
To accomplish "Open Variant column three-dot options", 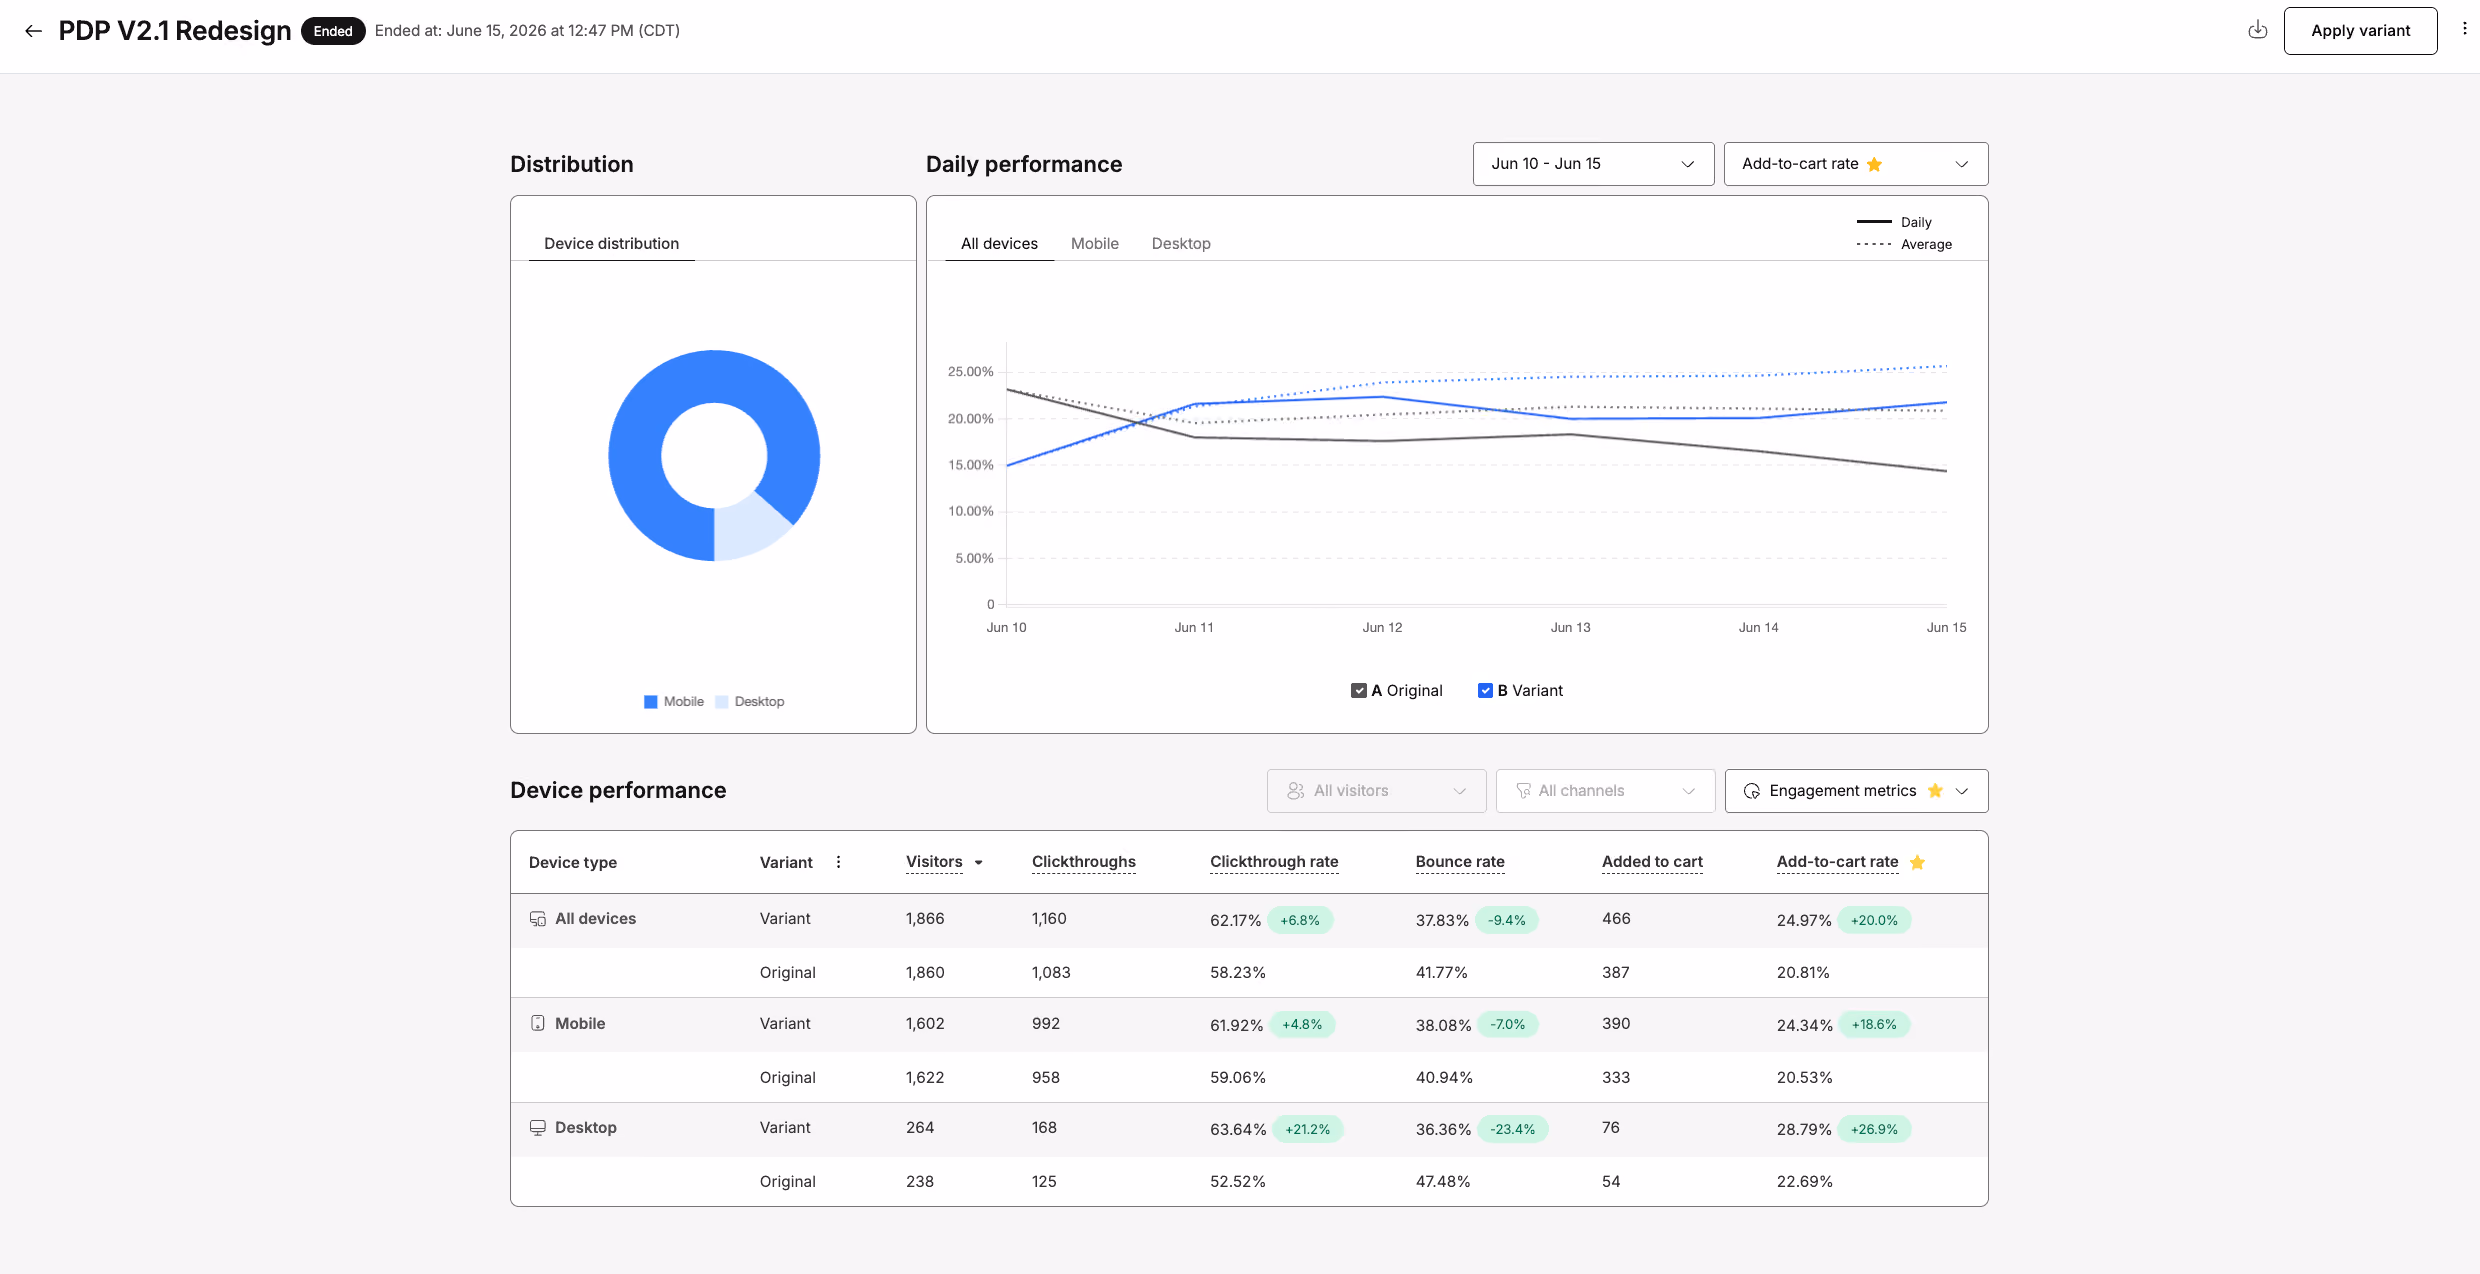I will (838, 862).
